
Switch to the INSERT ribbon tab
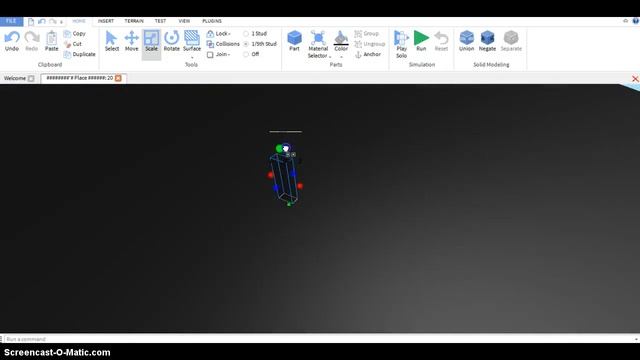pyautogui.click(x=106, y=21)
